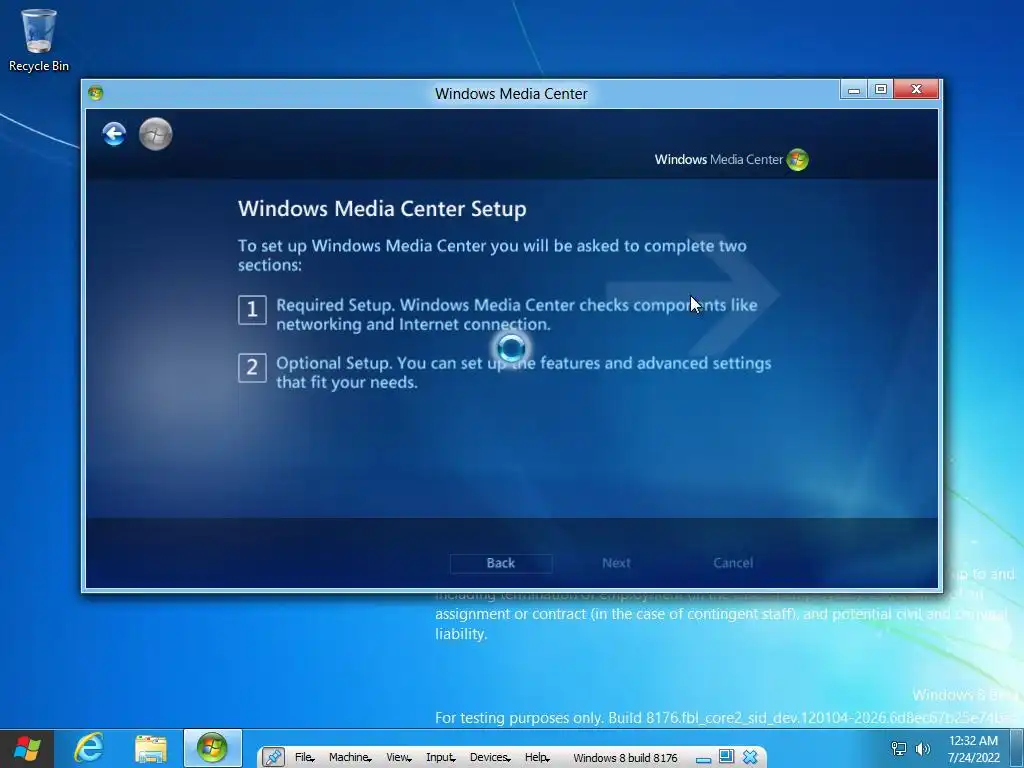The height and width of the screenshot is (768, 1024).
Task: Open the VirtualBox Devices menu
Action: [490, 758]
